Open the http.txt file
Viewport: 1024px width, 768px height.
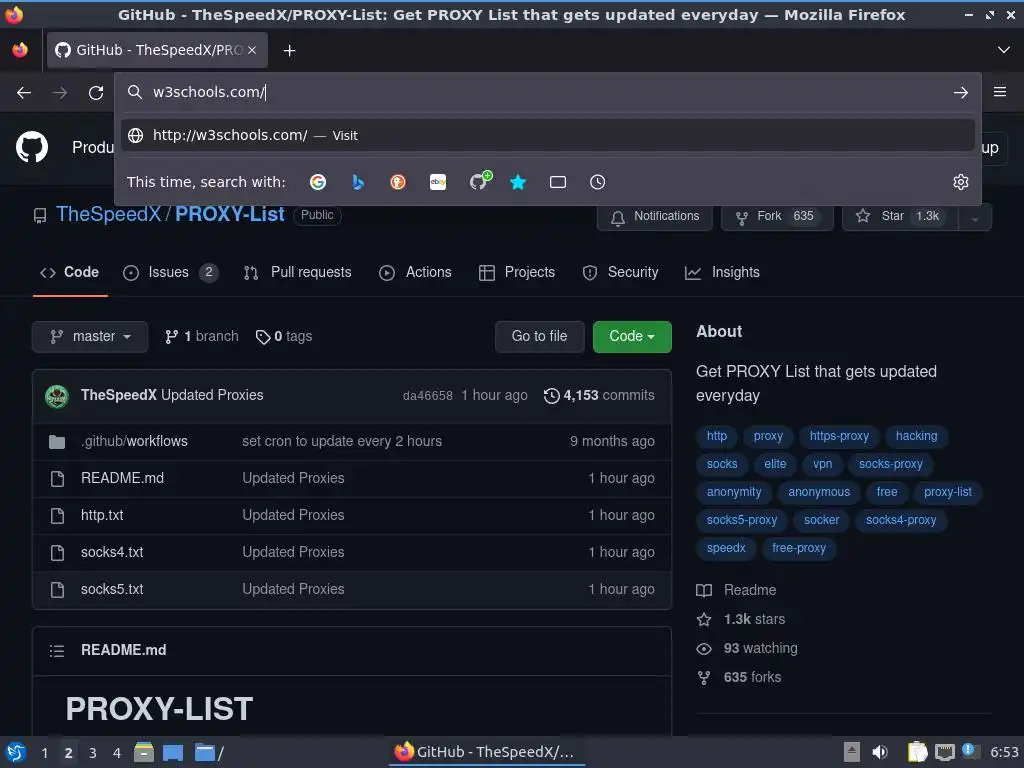pos(102,515)
